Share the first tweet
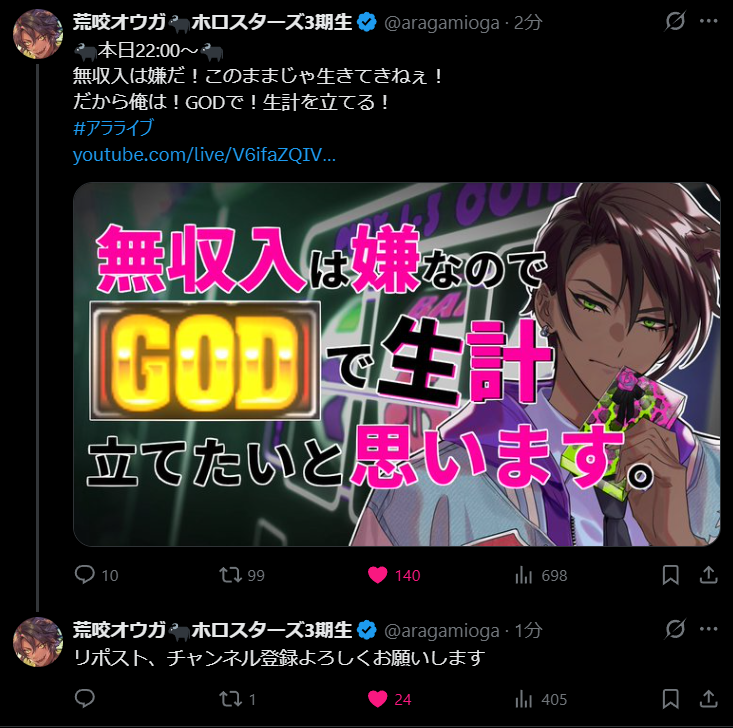 pyautogui.click(x=708, y=575)
